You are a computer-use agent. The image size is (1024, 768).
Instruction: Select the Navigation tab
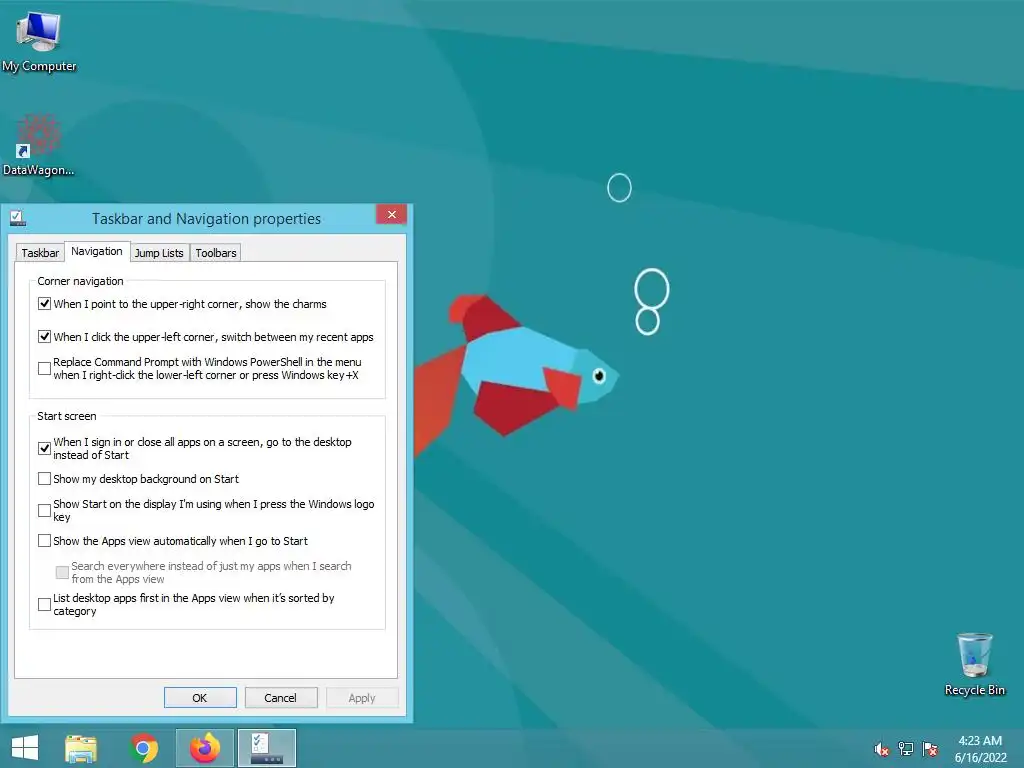click(97, 251)
